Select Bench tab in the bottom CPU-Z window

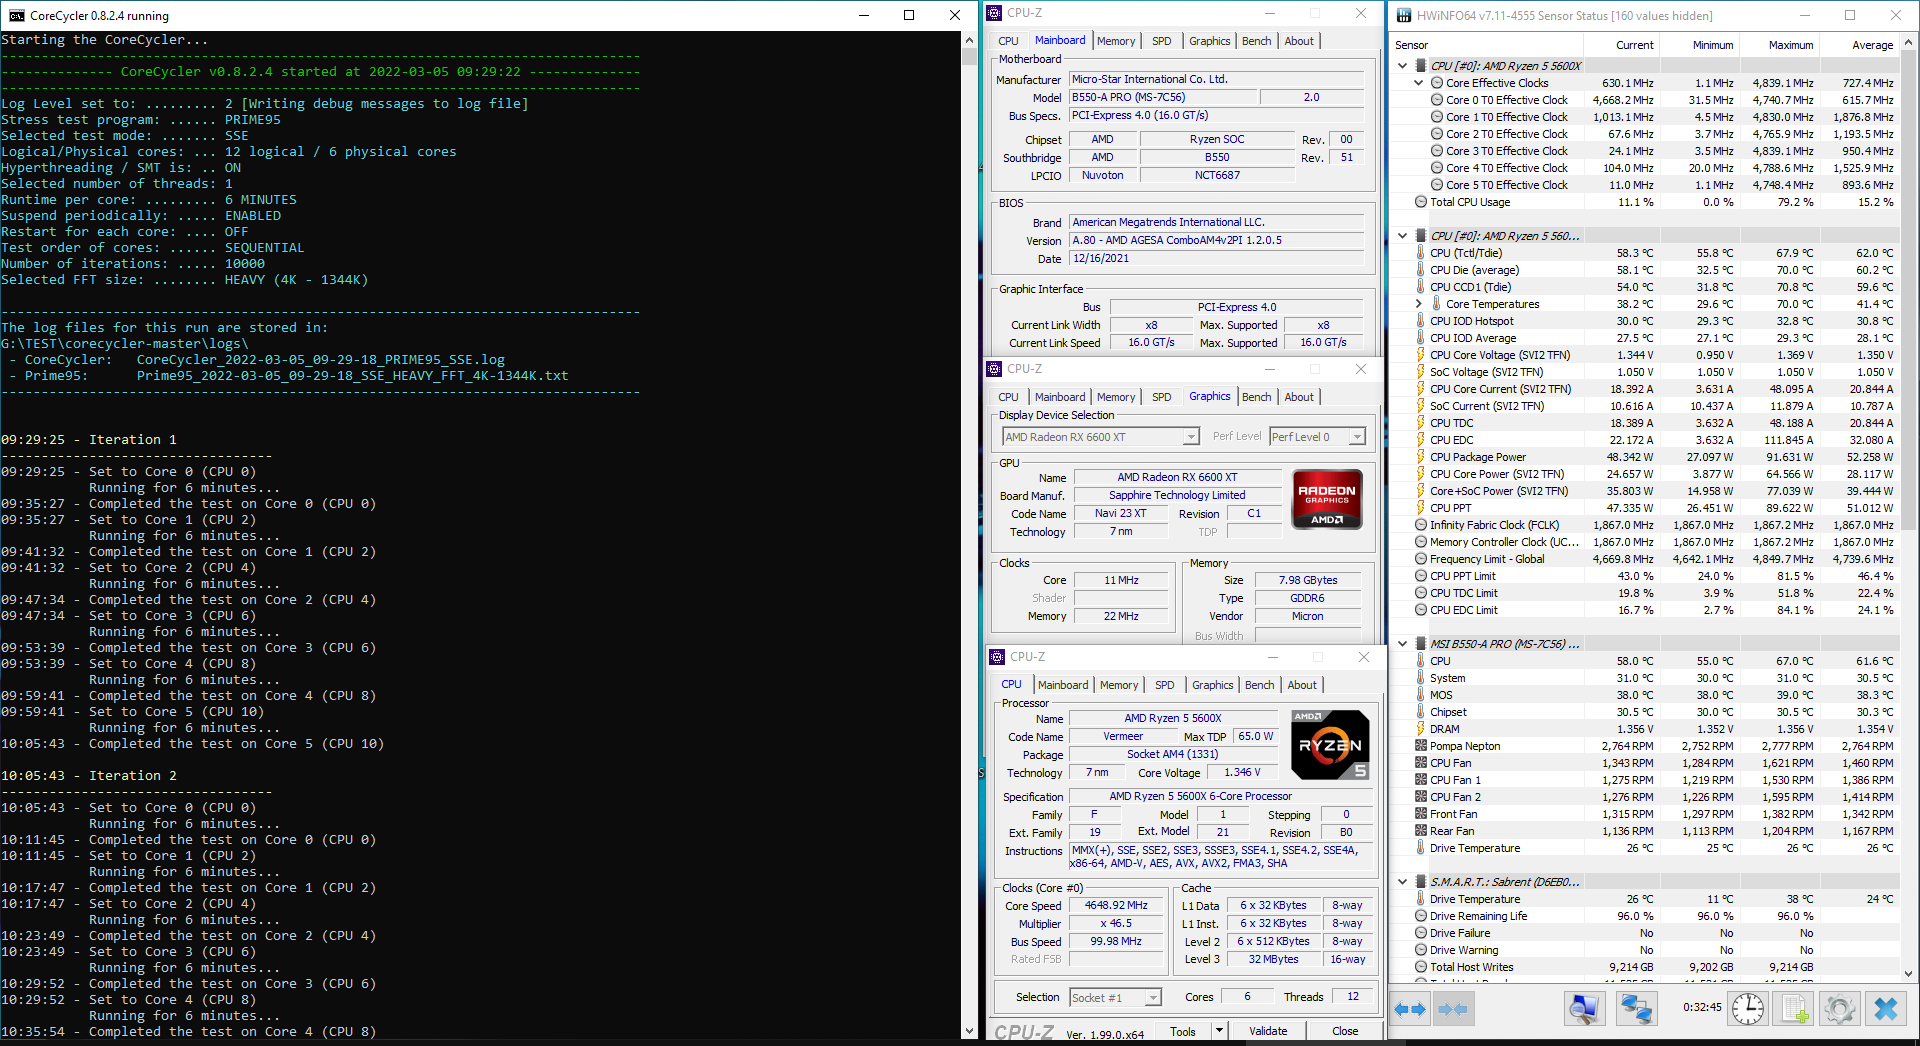(1260, 685)
